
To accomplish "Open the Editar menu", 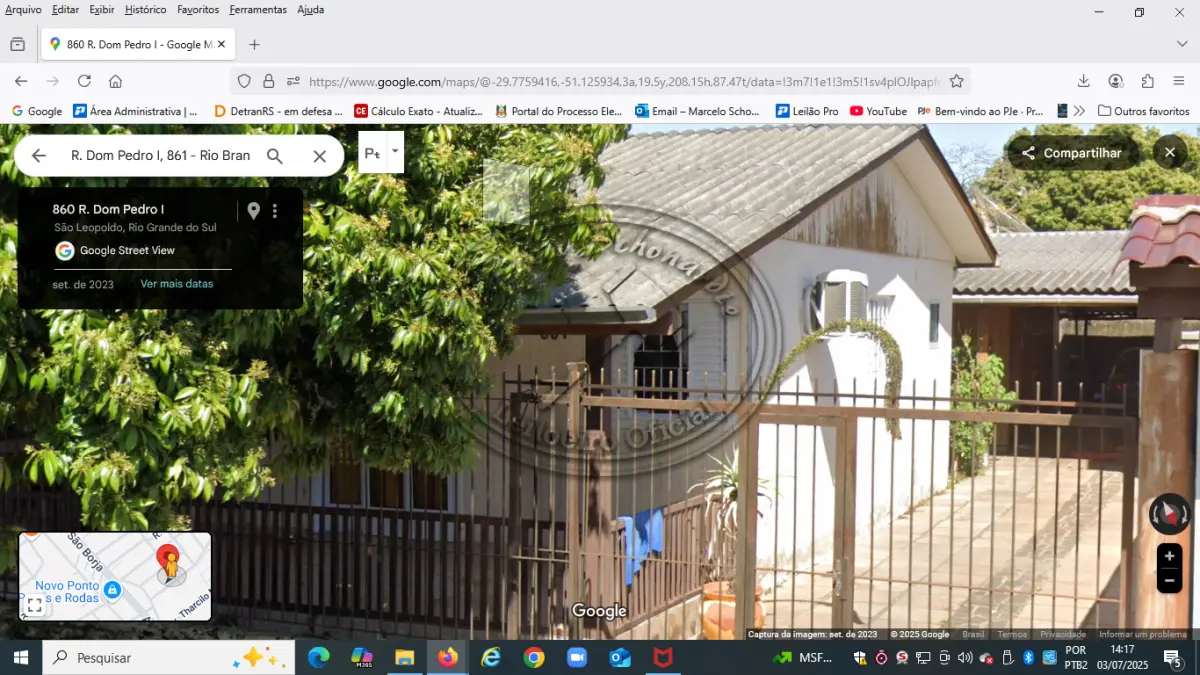I will pos(65,10).
